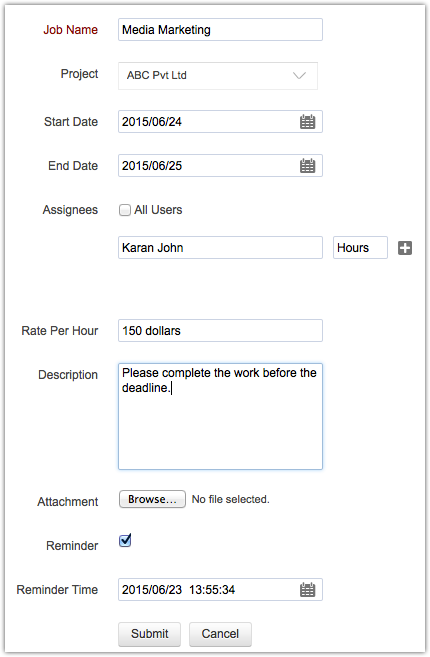Viewport: 430px width, 657px height.
Task: Uncheck the Reminder checkbox
Action: tap(125, 541)
